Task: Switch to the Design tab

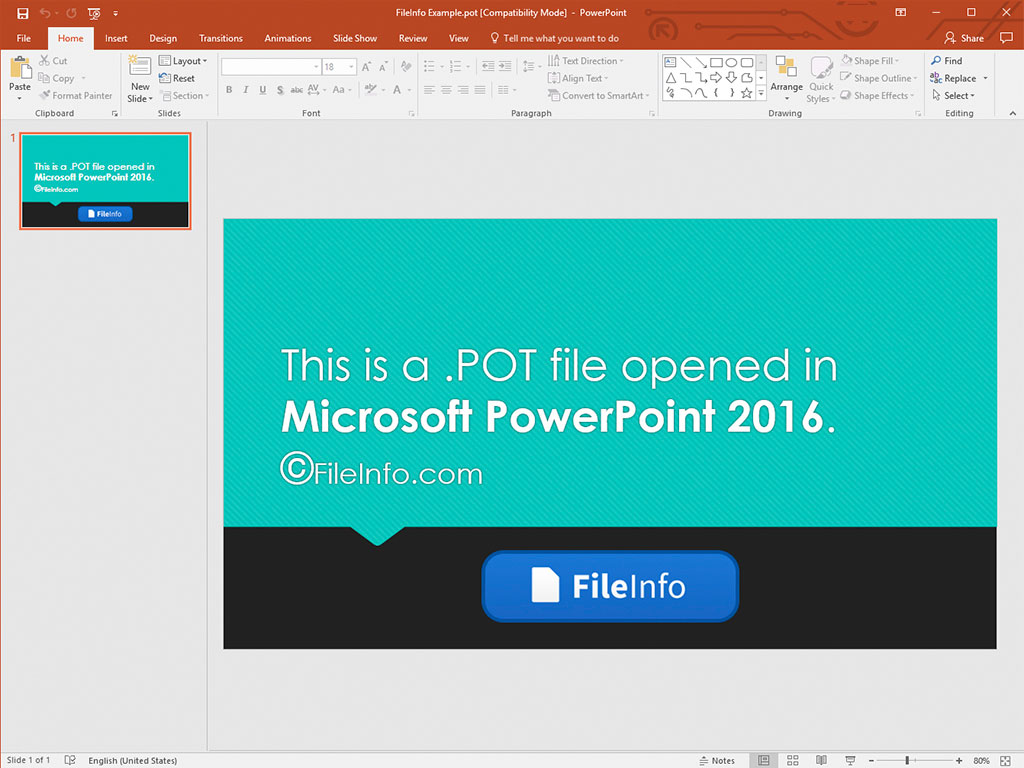Action: (x=163, y=38)
